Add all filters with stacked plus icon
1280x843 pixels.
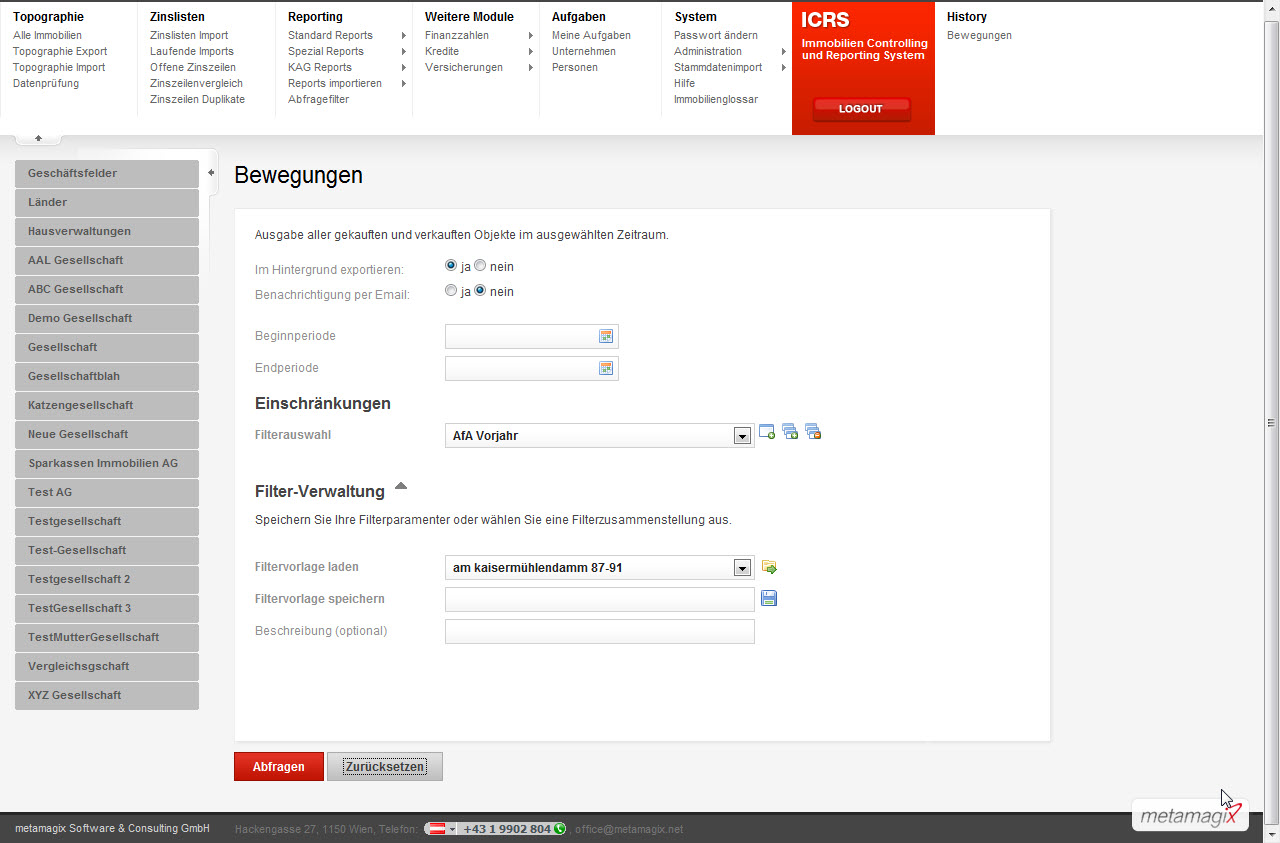point(790,432)
